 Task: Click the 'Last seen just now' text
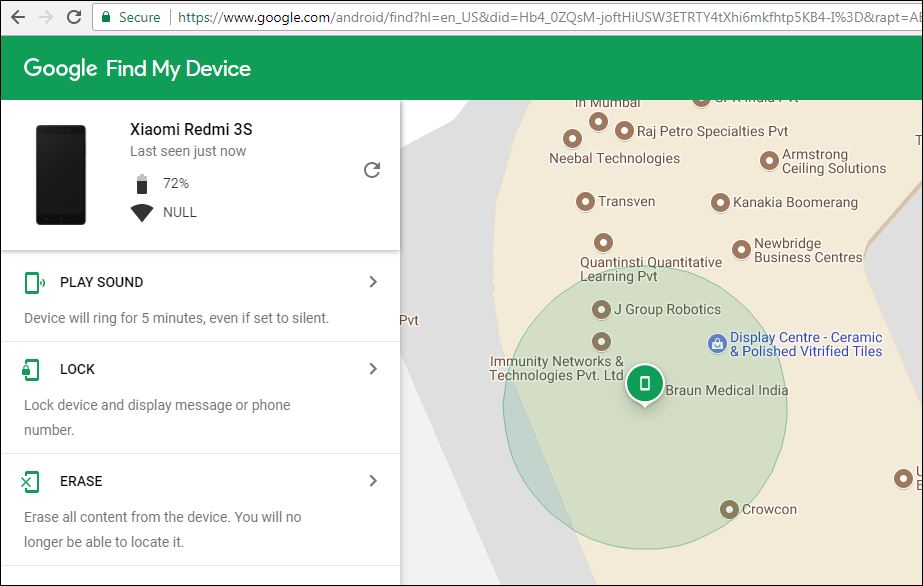188,151
